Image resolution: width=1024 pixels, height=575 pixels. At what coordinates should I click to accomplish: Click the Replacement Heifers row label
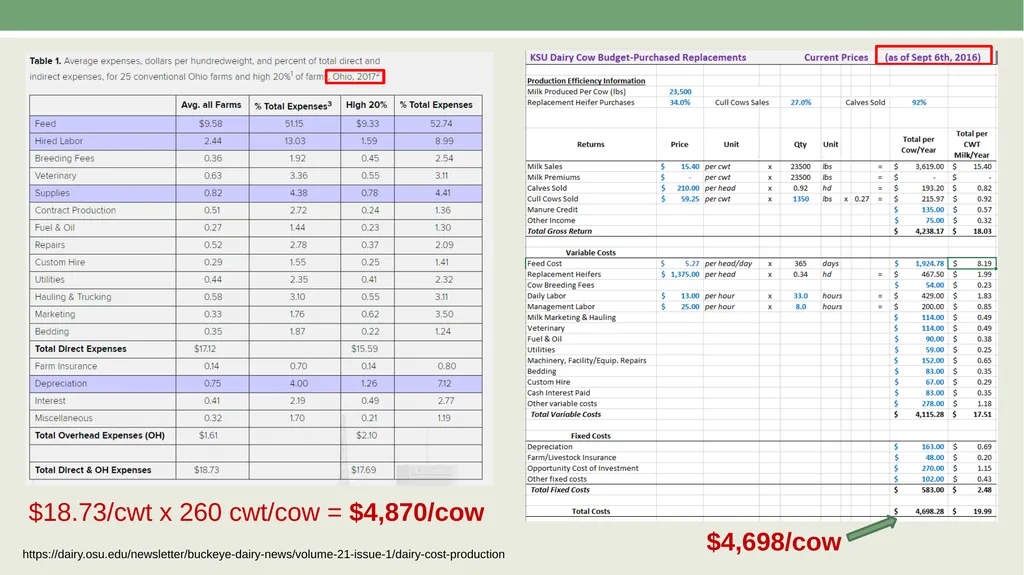(x=564, y=274)
